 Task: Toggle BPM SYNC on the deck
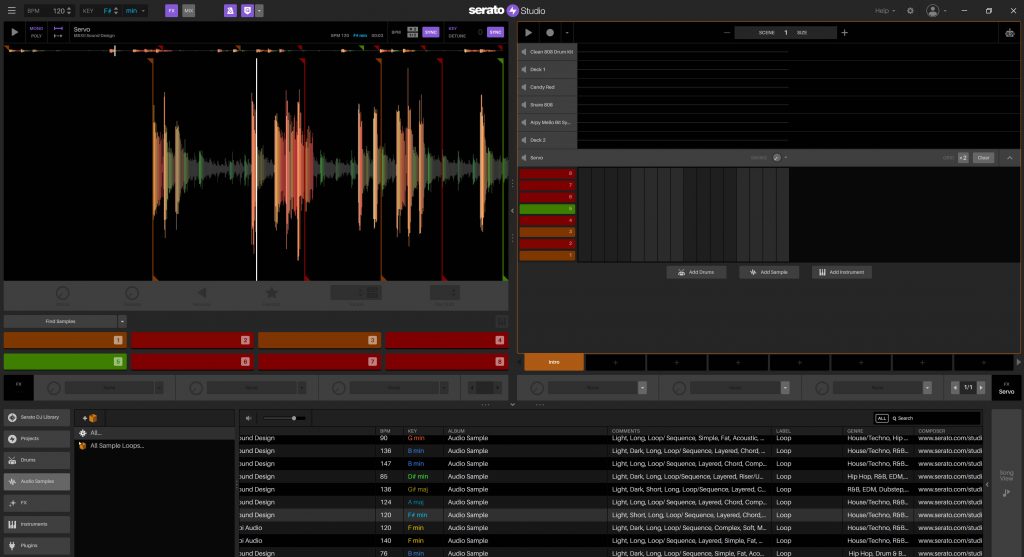click(x=430, y=32)
